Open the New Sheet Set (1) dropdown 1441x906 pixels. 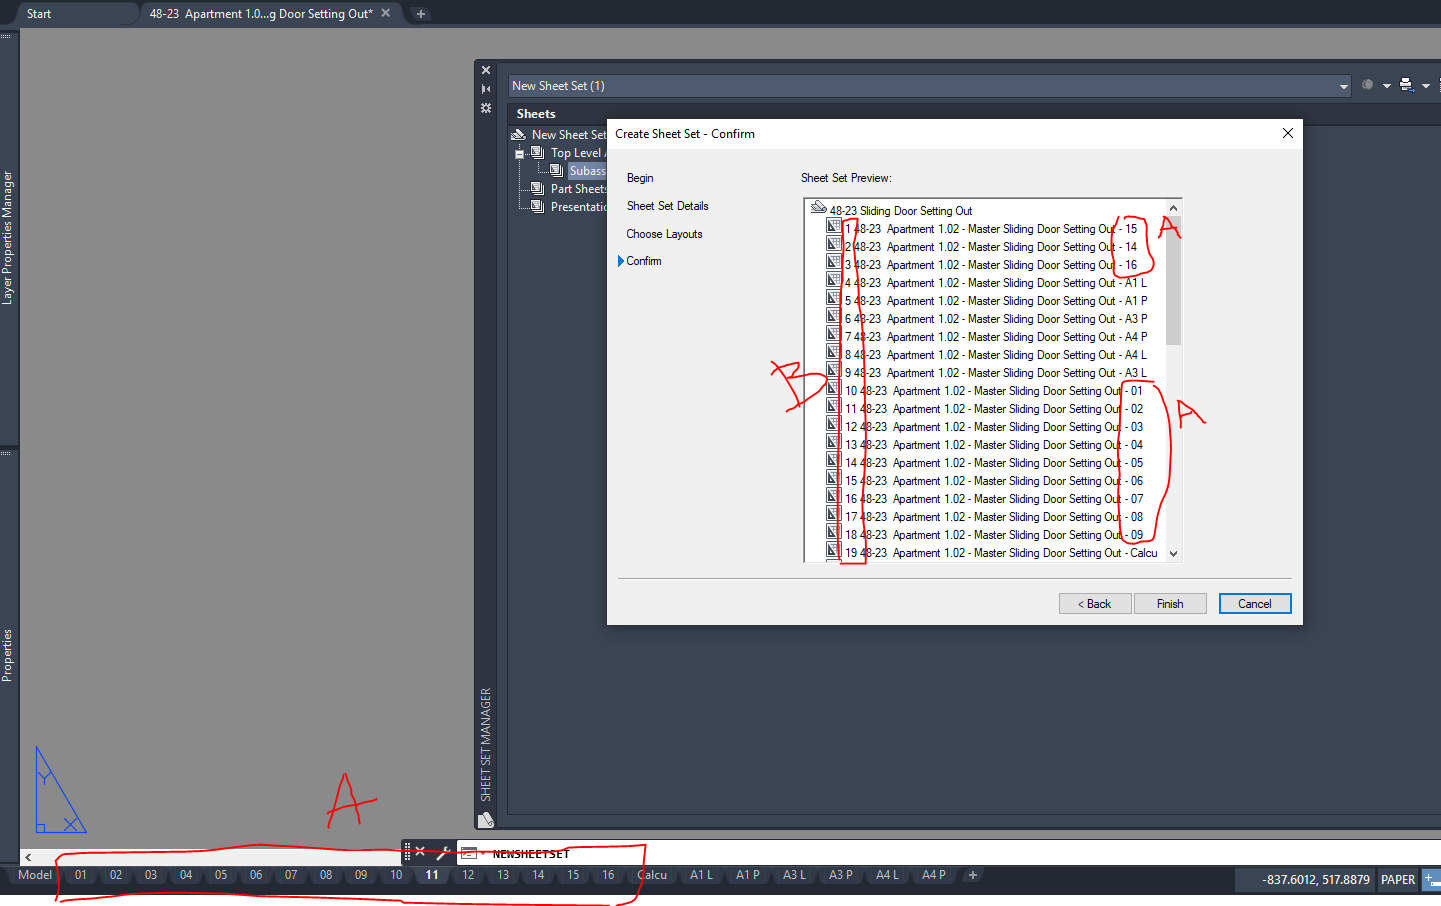1344,85
